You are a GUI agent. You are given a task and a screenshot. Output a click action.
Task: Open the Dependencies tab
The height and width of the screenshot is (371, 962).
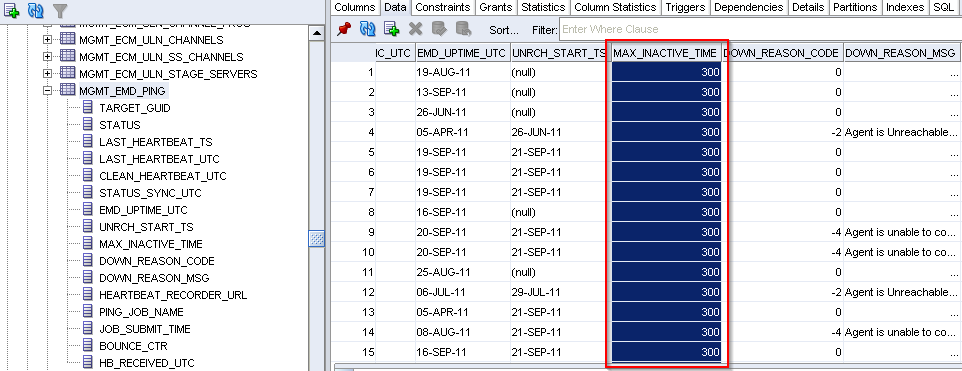(x=748, y=7)
